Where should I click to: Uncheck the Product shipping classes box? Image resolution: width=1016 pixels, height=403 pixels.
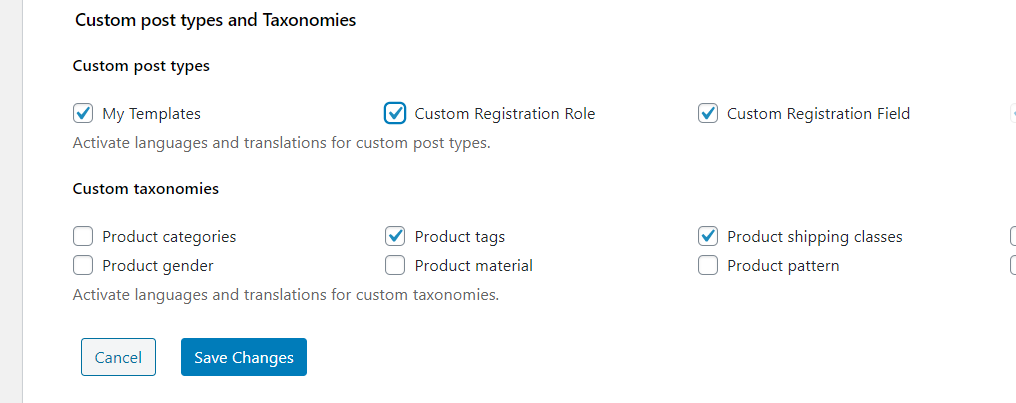[708, 236]
